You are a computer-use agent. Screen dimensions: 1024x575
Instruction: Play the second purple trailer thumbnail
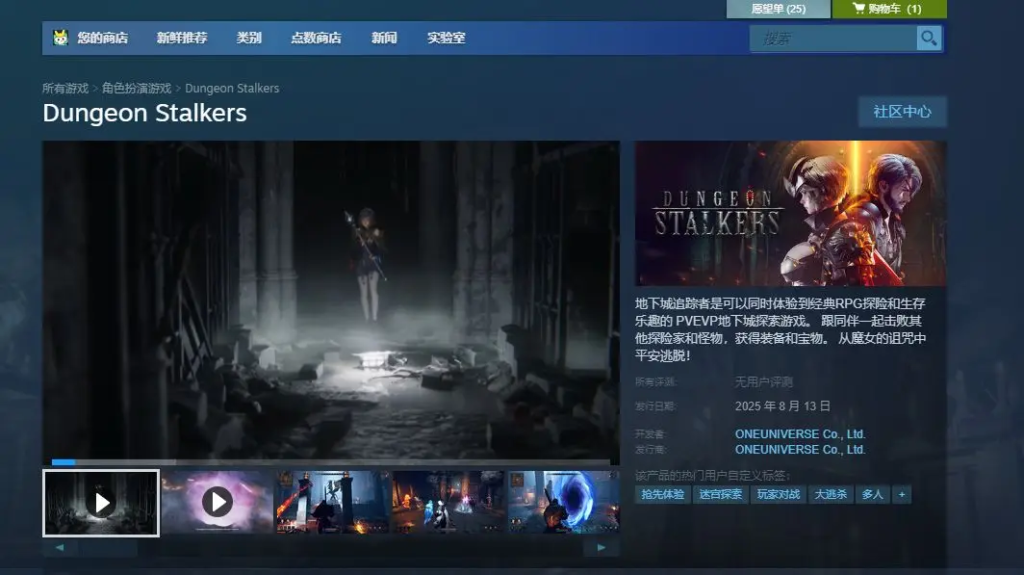217,502
